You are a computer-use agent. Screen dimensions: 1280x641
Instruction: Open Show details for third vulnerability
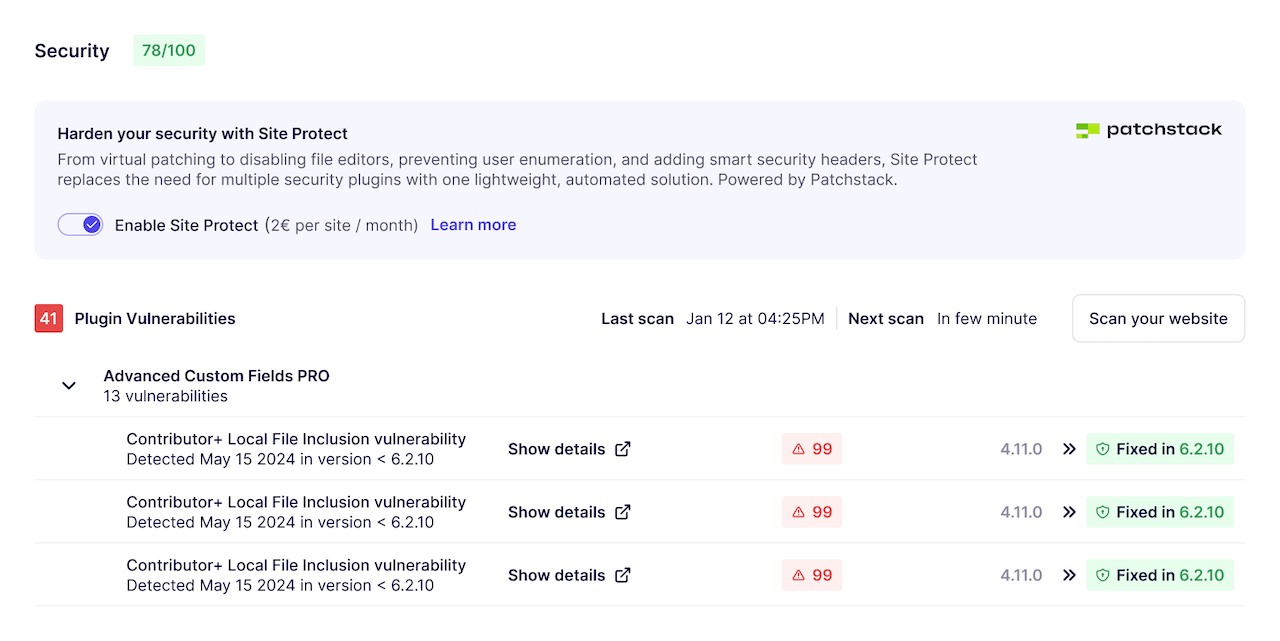(x=556, y=575)
